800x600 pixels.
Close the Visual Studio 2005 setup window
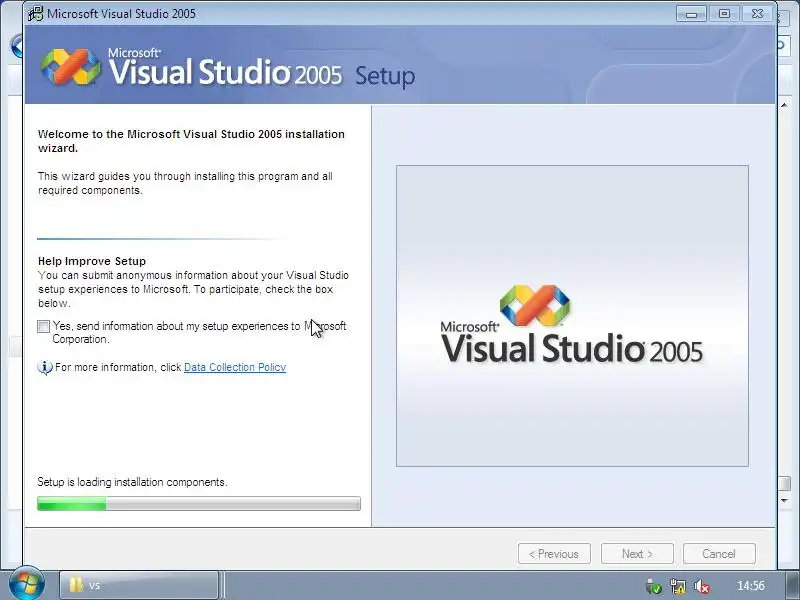point(758,14)
